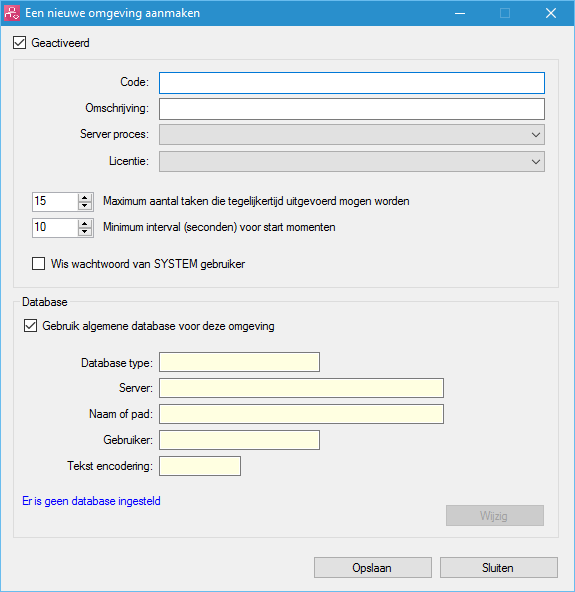Image resolution: width=575 pixels, height=592 pixels.
Task: Minimize the dialog window
Action: point(460,13)
